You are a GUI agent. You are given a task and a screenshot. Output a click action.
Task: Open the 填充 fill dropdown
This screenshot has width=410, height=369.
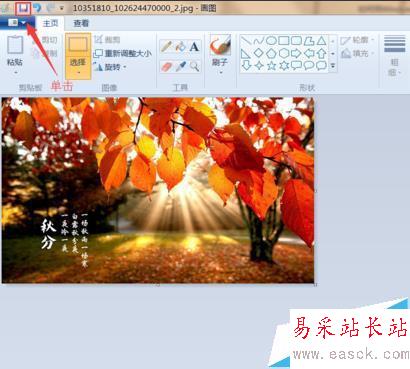(x=357, y=53)
